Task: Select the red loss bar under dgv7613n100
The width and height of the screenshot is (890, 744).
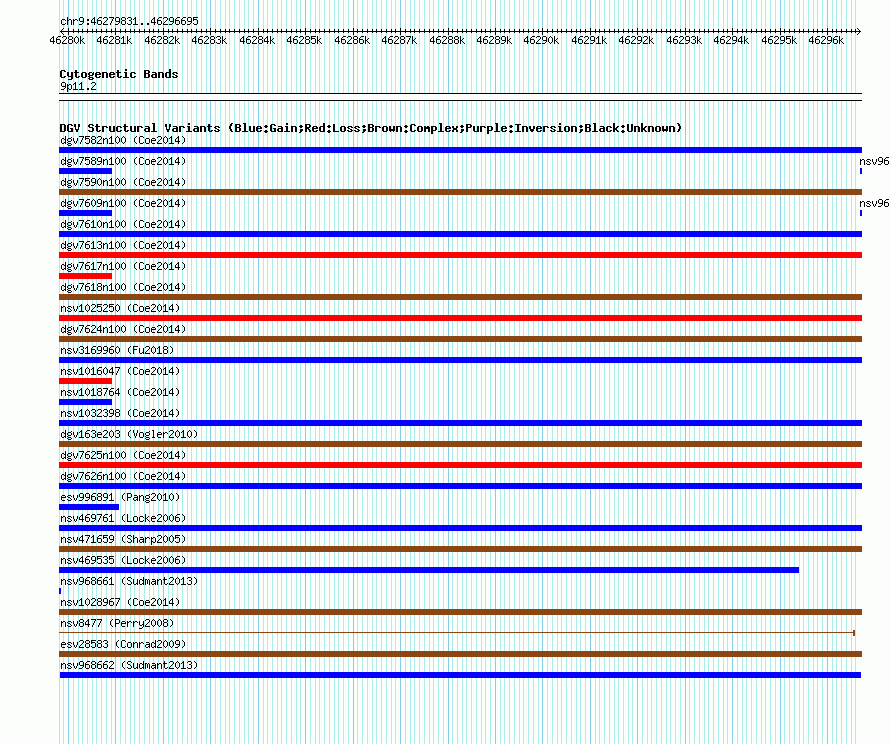Action: 460,255
